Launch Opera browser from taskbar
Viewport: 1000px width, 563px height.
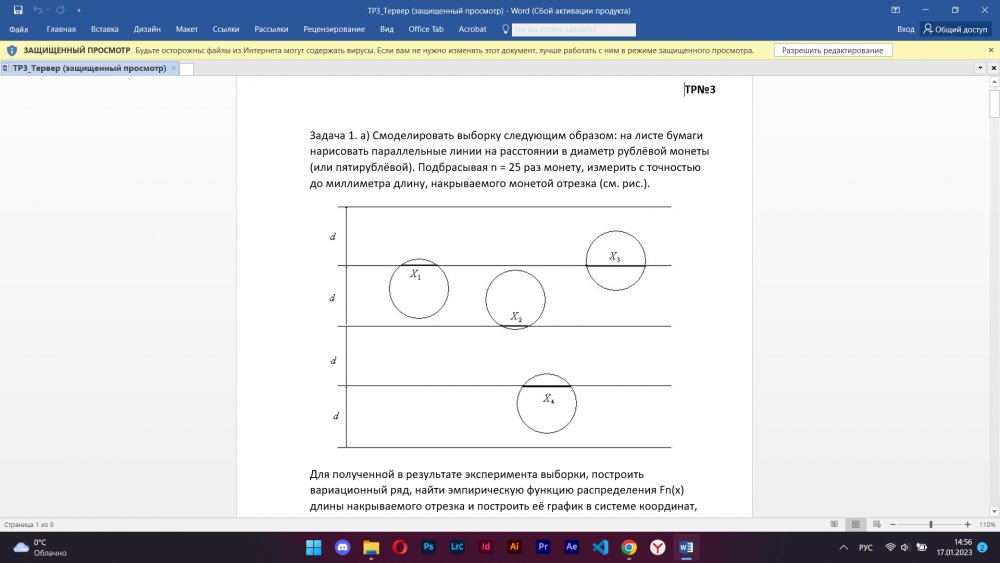tap(400, 547)
